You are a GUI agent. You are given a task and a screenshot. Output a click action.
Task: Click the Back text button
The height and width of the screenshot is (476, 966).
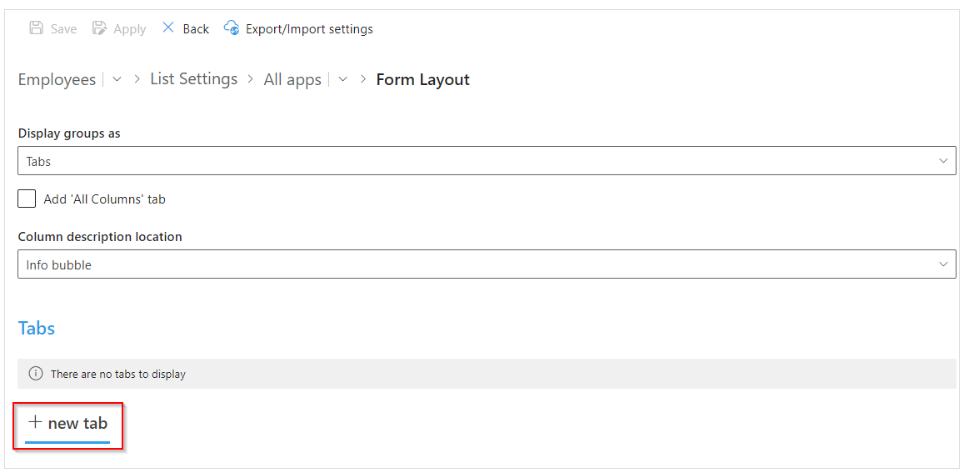click(196, 29)
